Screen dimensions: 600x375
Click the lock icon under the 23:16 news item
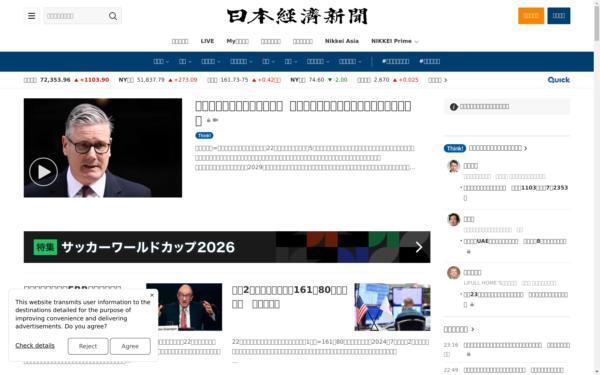click(468, 354)
